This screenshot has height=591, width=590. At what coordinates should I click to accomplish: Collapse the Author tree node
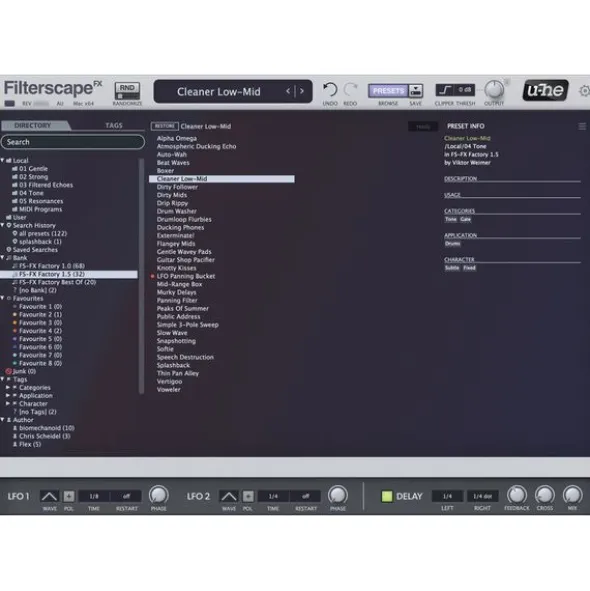[x=3, y=420]
